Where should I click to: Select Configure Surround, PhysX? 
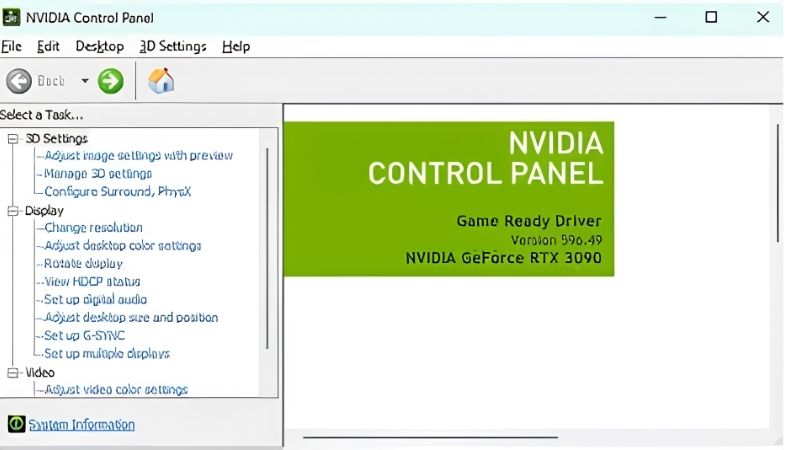pos(117,191)
